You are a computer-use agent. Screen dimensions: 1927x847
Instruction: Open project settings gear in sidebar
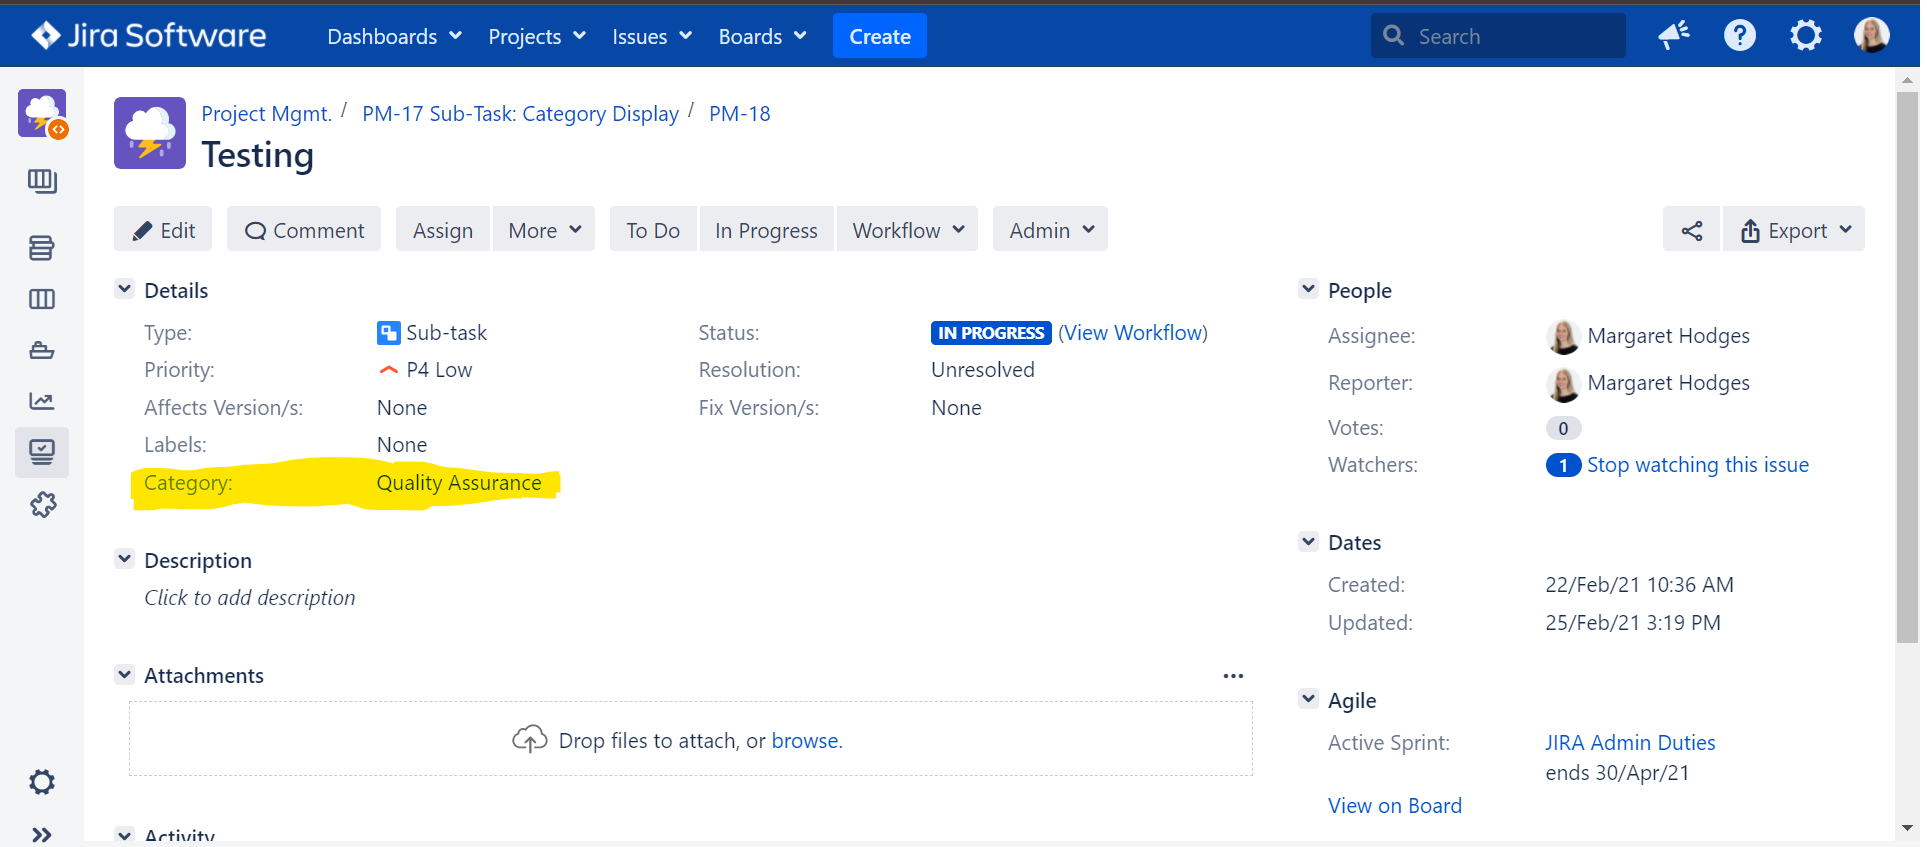tap(42, 782)
